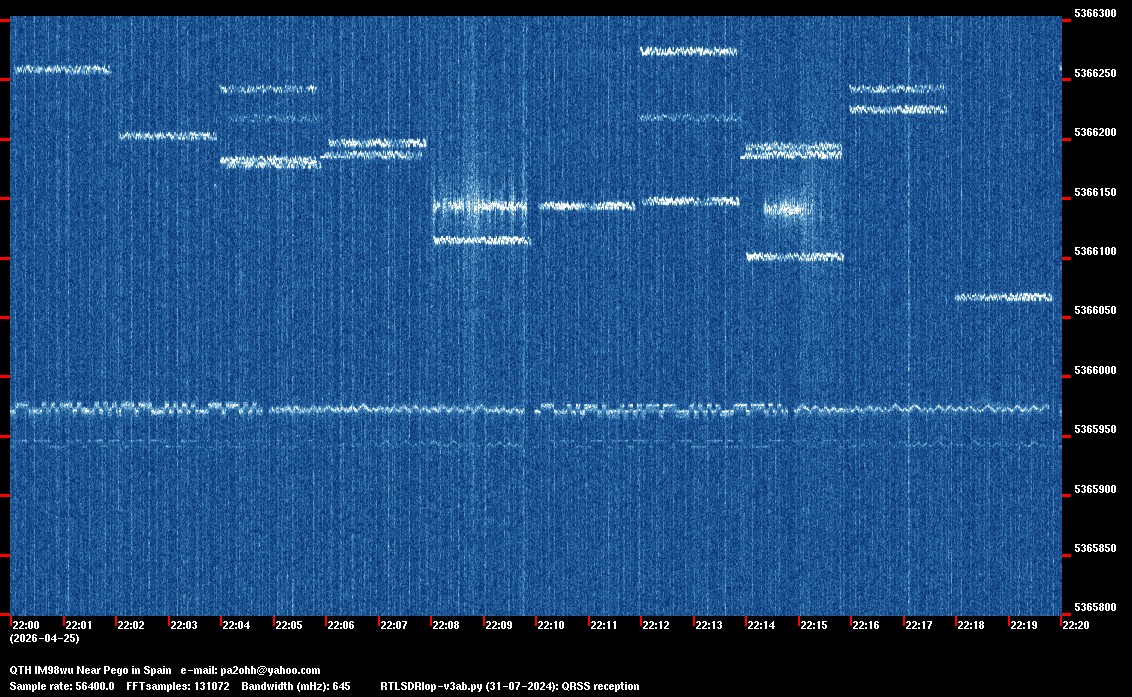
Task: Select the 22:11 time label
Action: coord(604,625)
